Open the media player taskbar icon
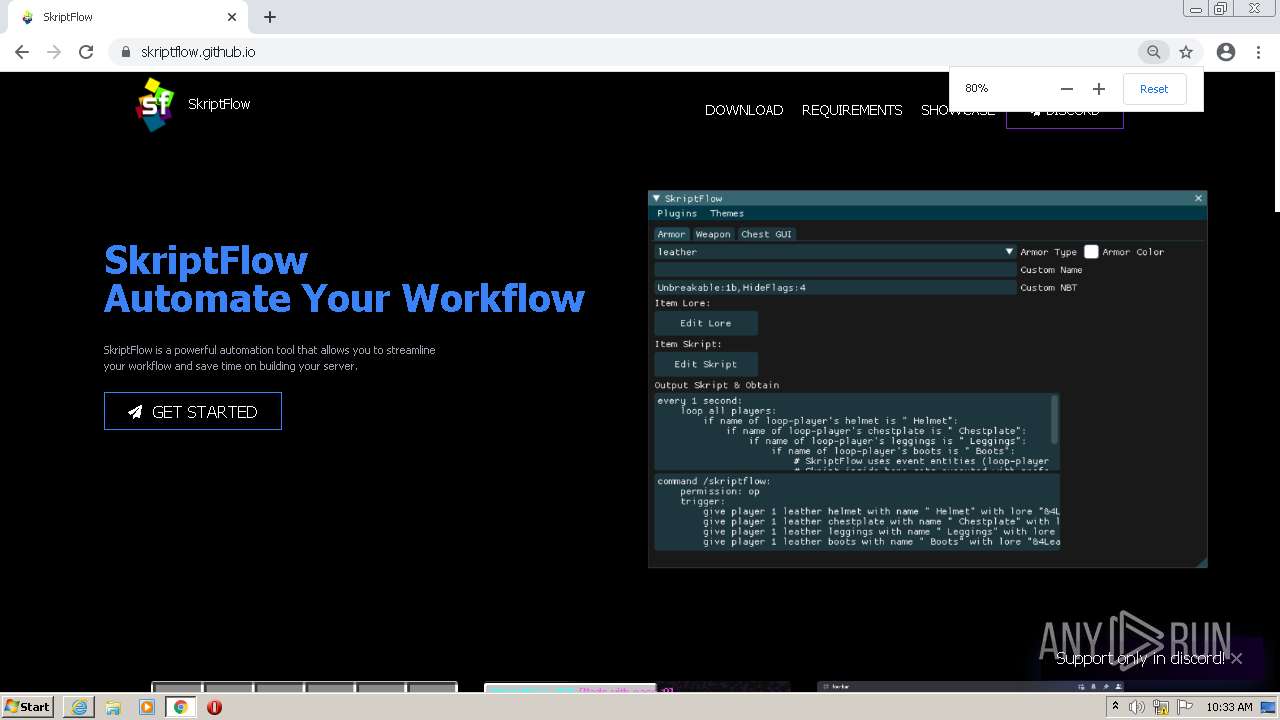This screenshot has width=1280, height=720. click(147, 707)
